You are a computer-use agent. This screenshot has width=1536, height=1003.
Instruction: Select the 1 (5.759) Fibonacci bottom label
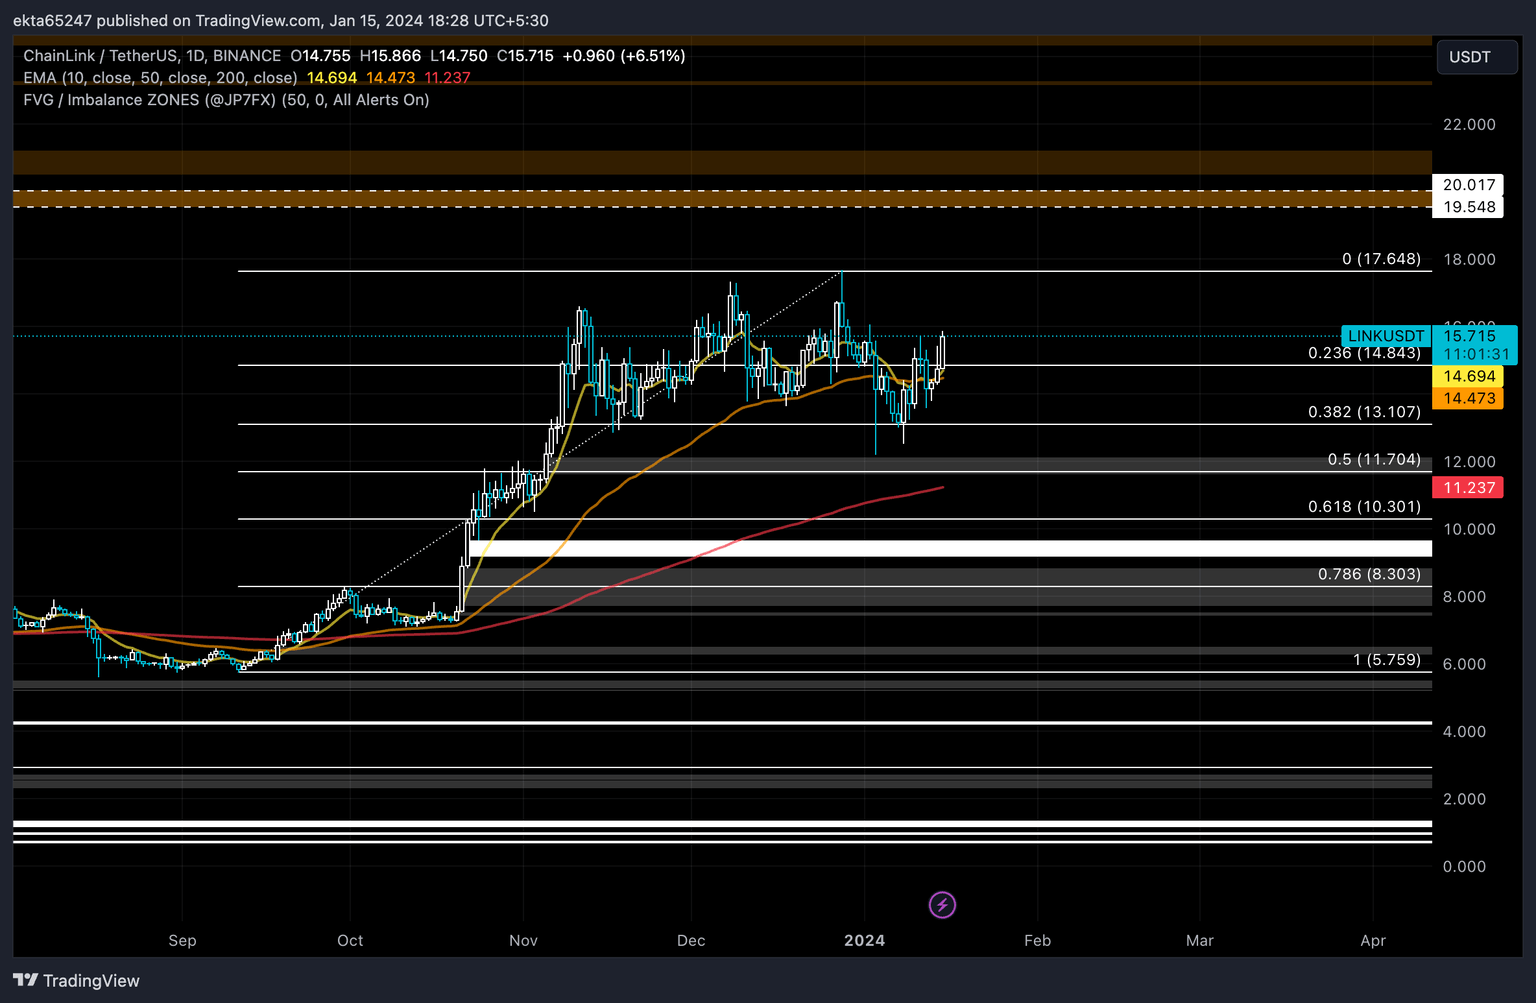tap(1386, 660)
